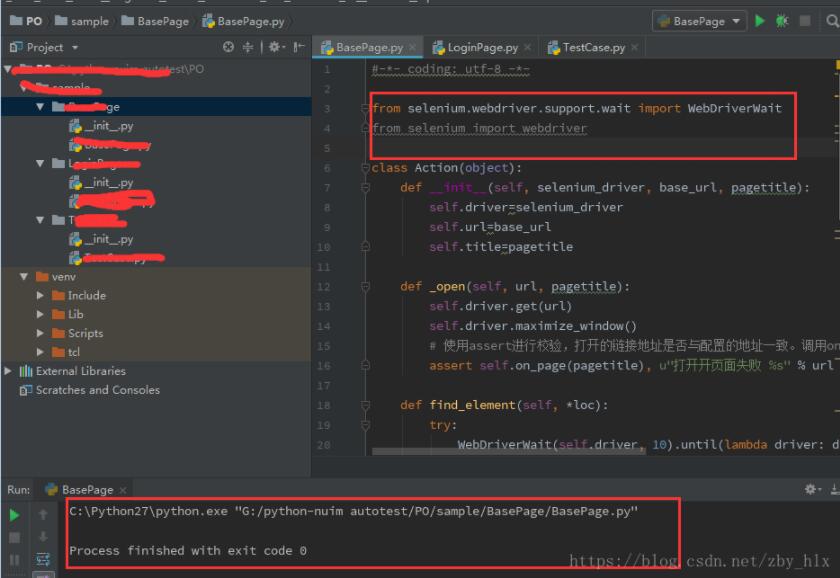
Task: Start debugging with the debug icon
Action: [x=780, y=20]
